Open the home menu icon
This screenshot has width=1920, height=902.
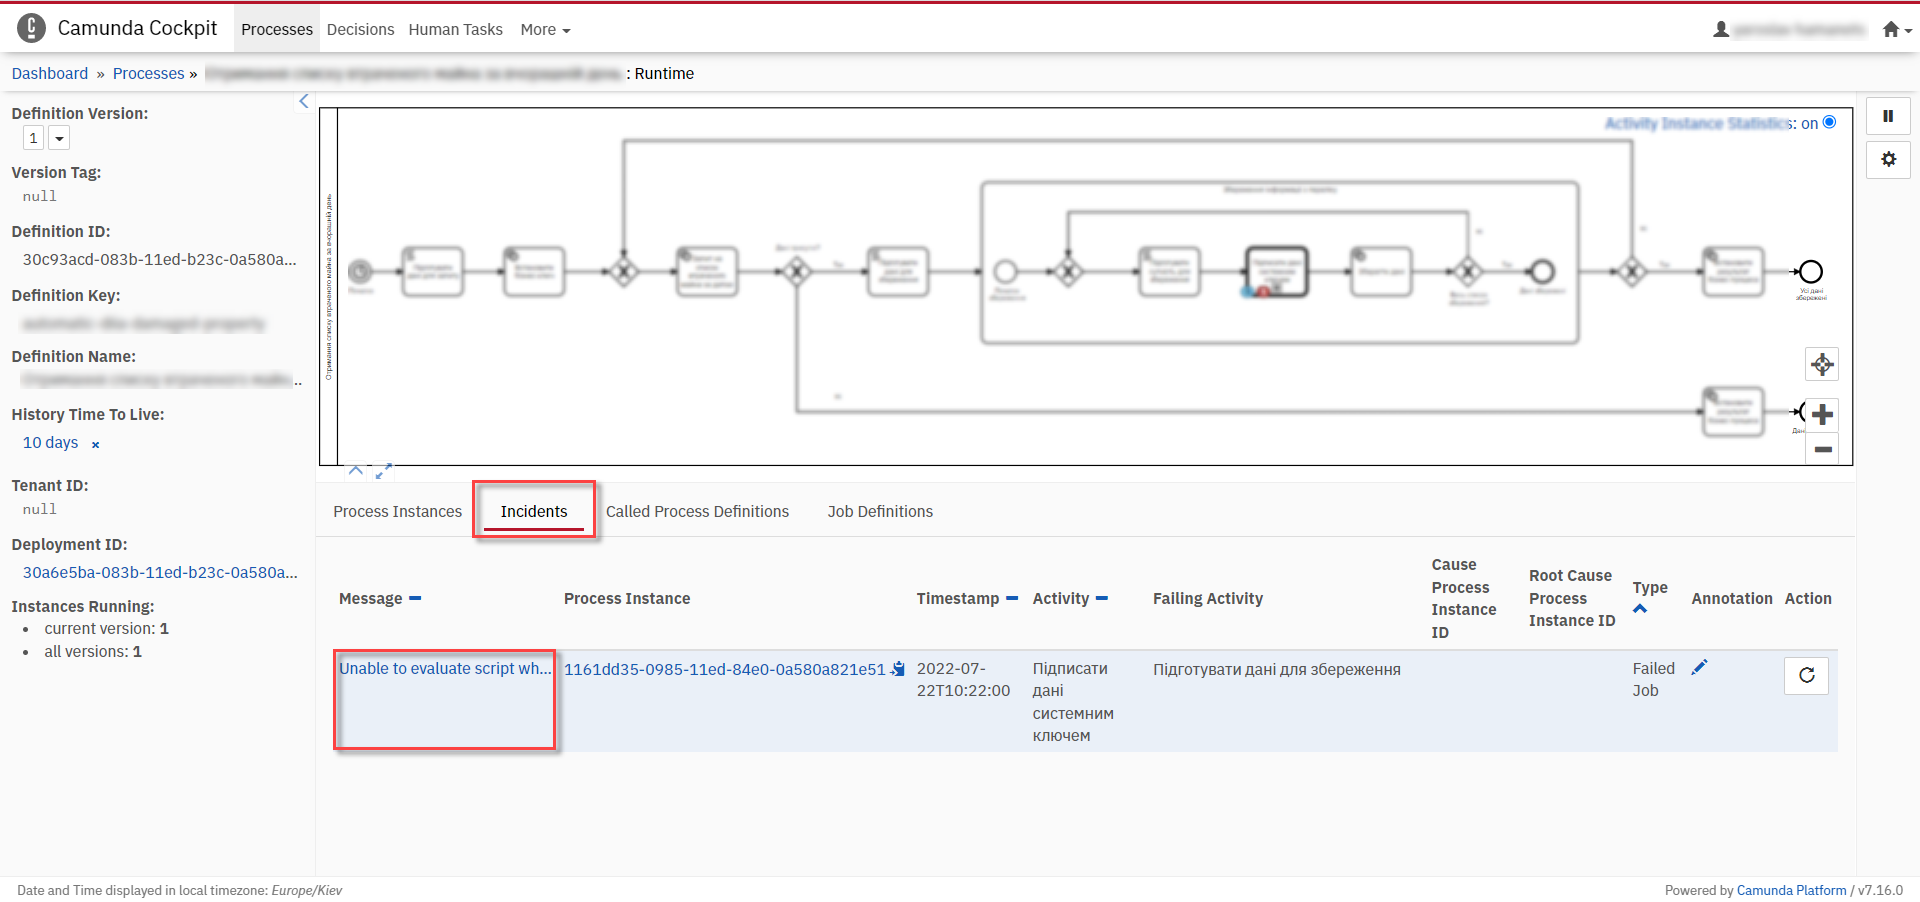point(1896,30)
